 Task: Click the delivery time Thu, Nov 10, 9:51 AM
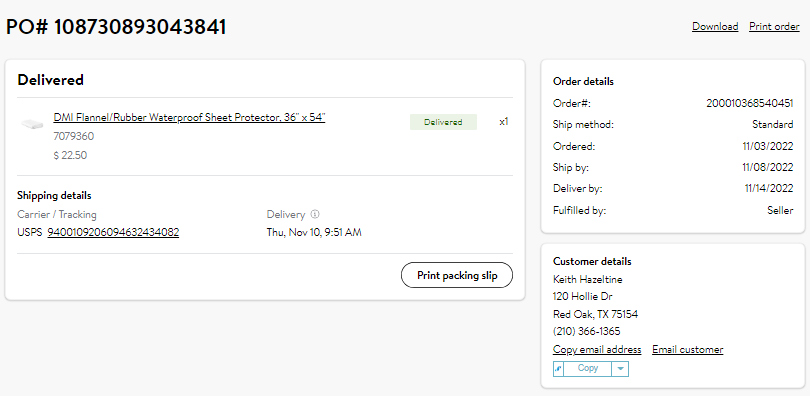314,232
